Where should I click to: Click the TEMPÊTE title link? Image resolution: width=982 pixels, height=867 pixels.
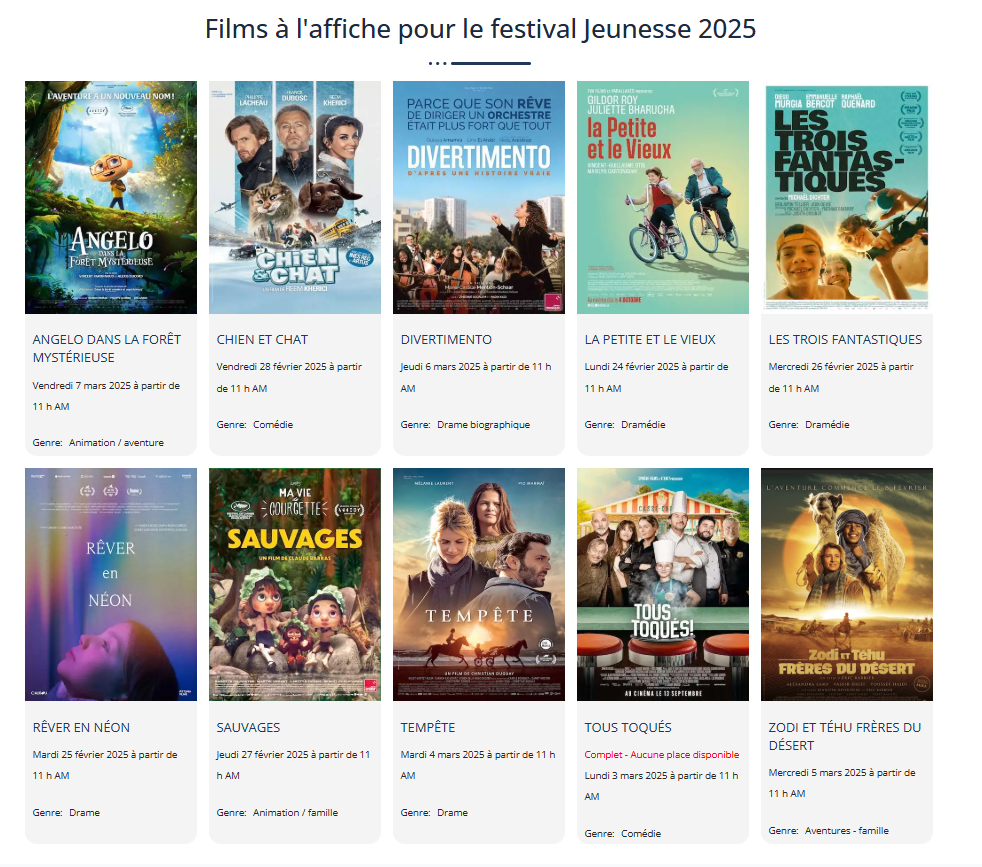[428, 727]
